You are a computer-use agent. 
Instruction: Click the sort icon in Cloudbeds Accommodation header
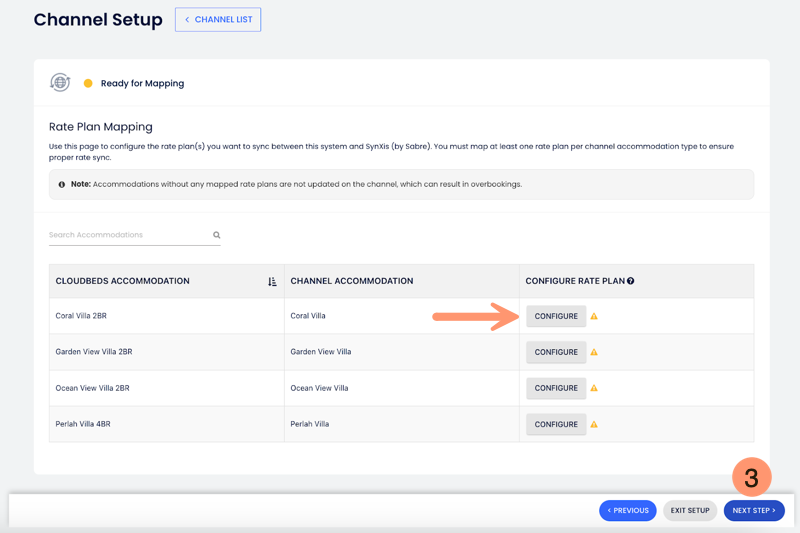272,282
